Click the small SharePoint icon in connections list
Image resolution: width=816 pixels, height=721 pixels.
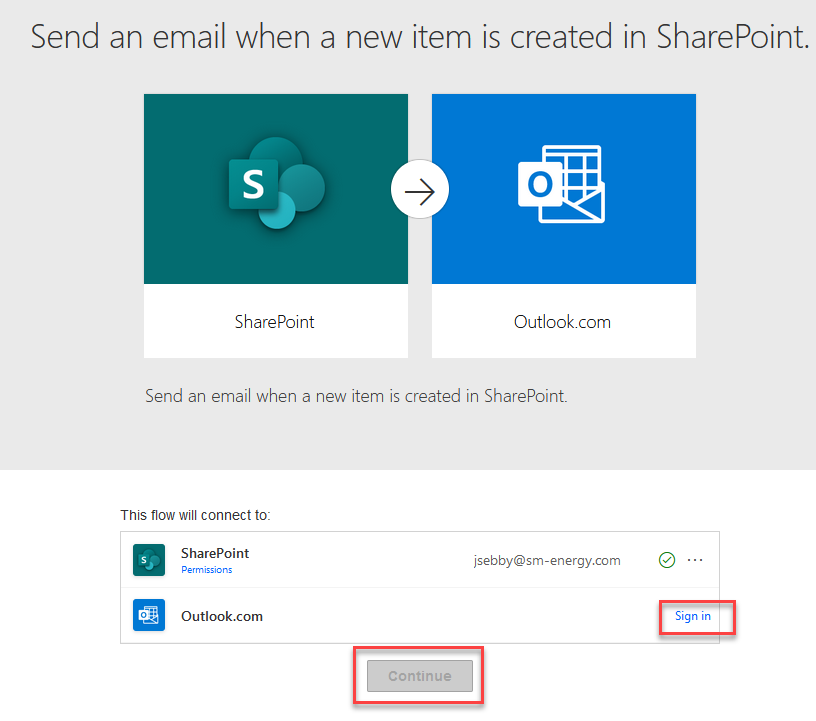[x=149, y=560]
